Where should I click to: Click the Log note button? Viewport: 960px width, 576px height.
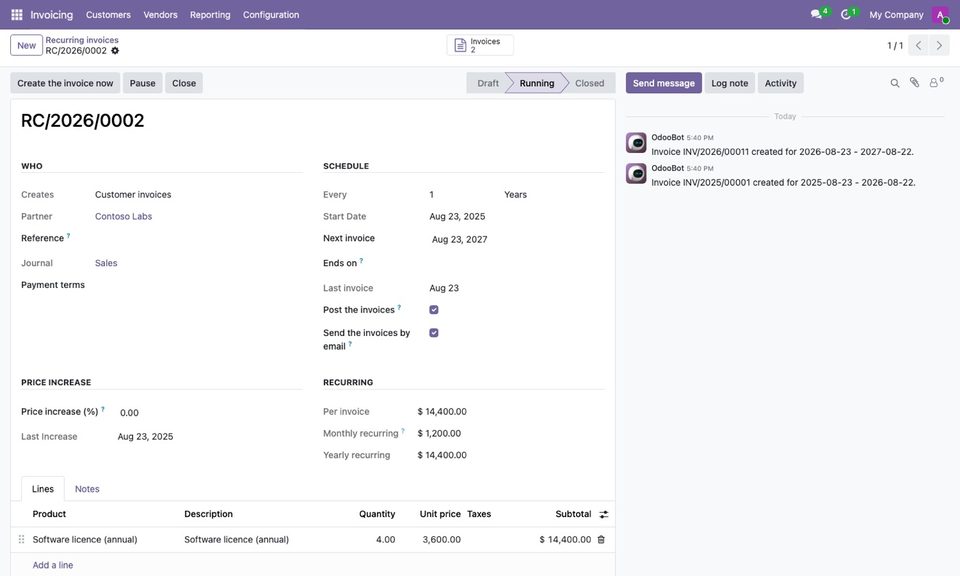730,83
